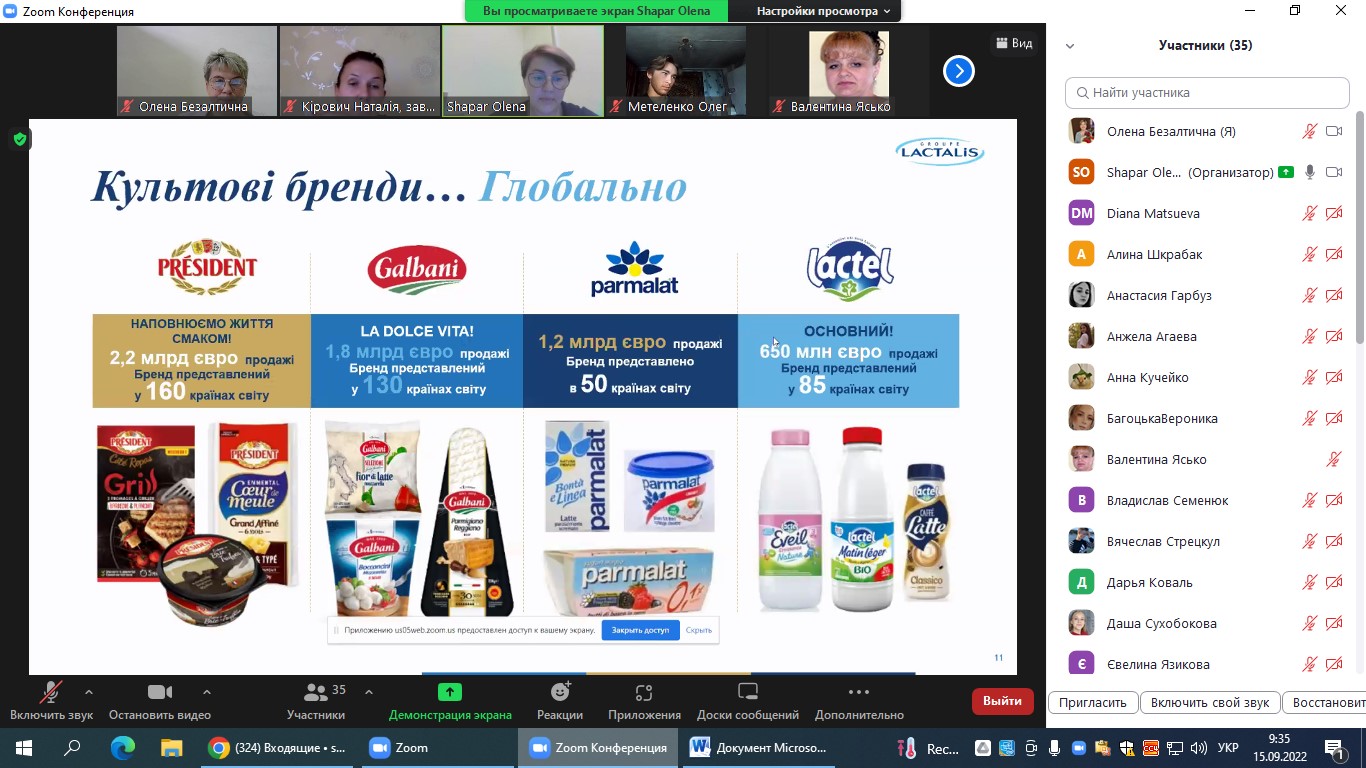
Task: Click muted mic icon for Дарья Коваль
Action: coord(1309,582)
